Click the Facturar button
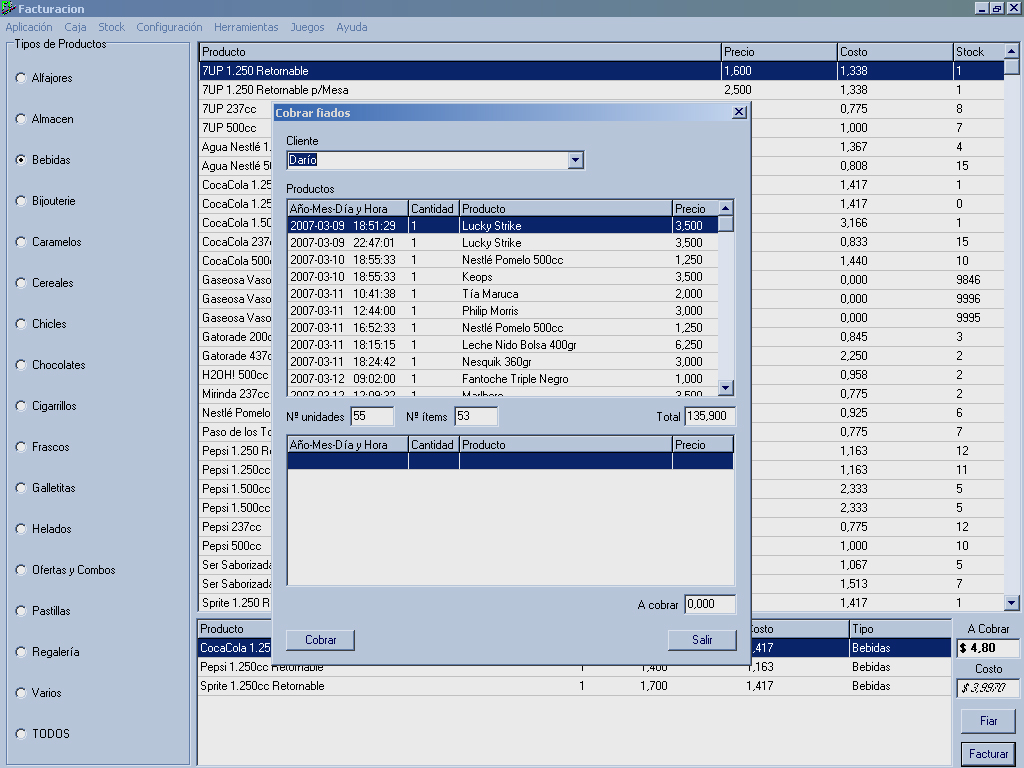The image size is (1024, 768). coord(988,754)
